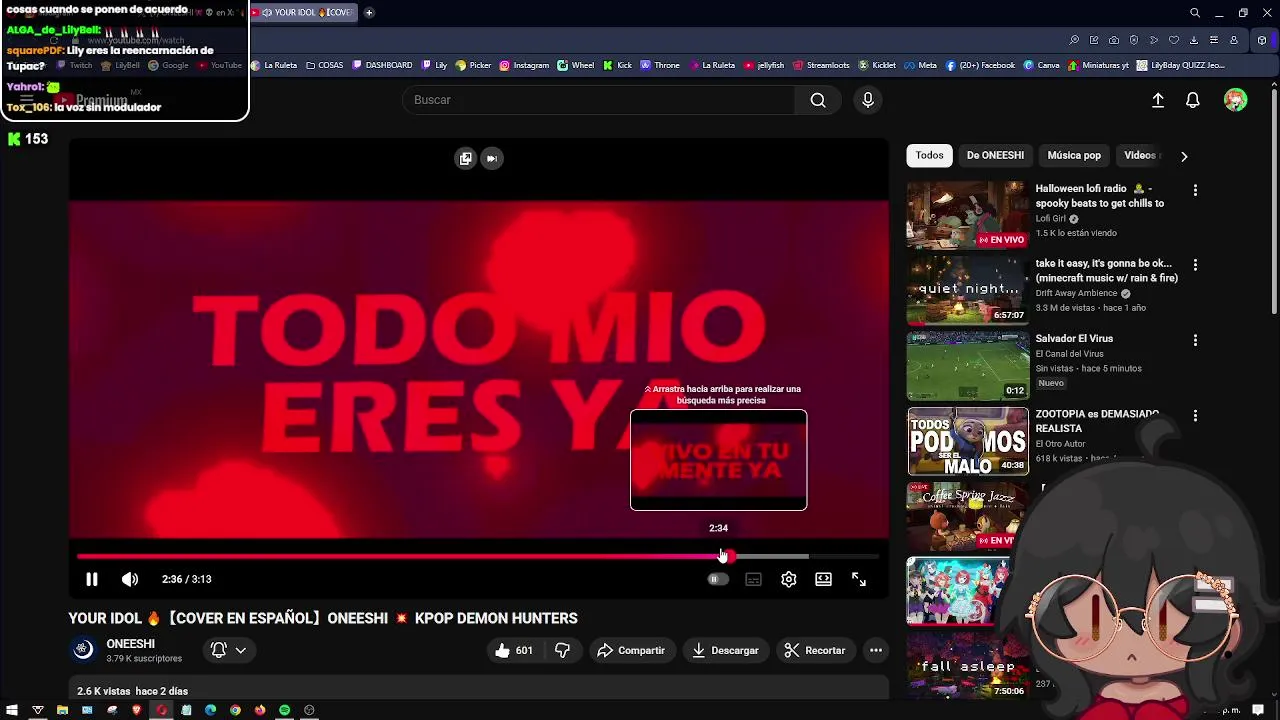Click the skip-next icon above the video
Screen dimensions: 1280x720
click(x=492, y=158)
